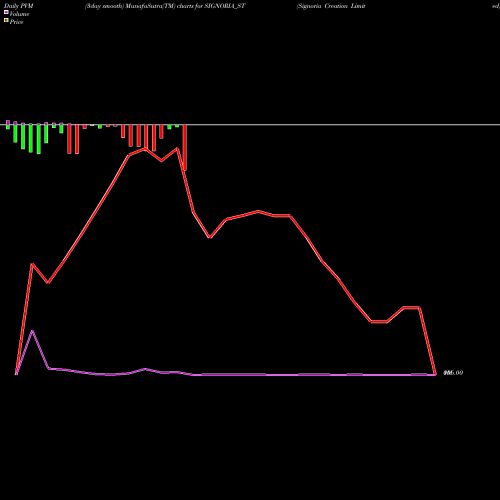Click the 'Signoria Creation Limit' company name text
Image resolution: width=500 pixels, height=500 pixels.
[331, 6]
